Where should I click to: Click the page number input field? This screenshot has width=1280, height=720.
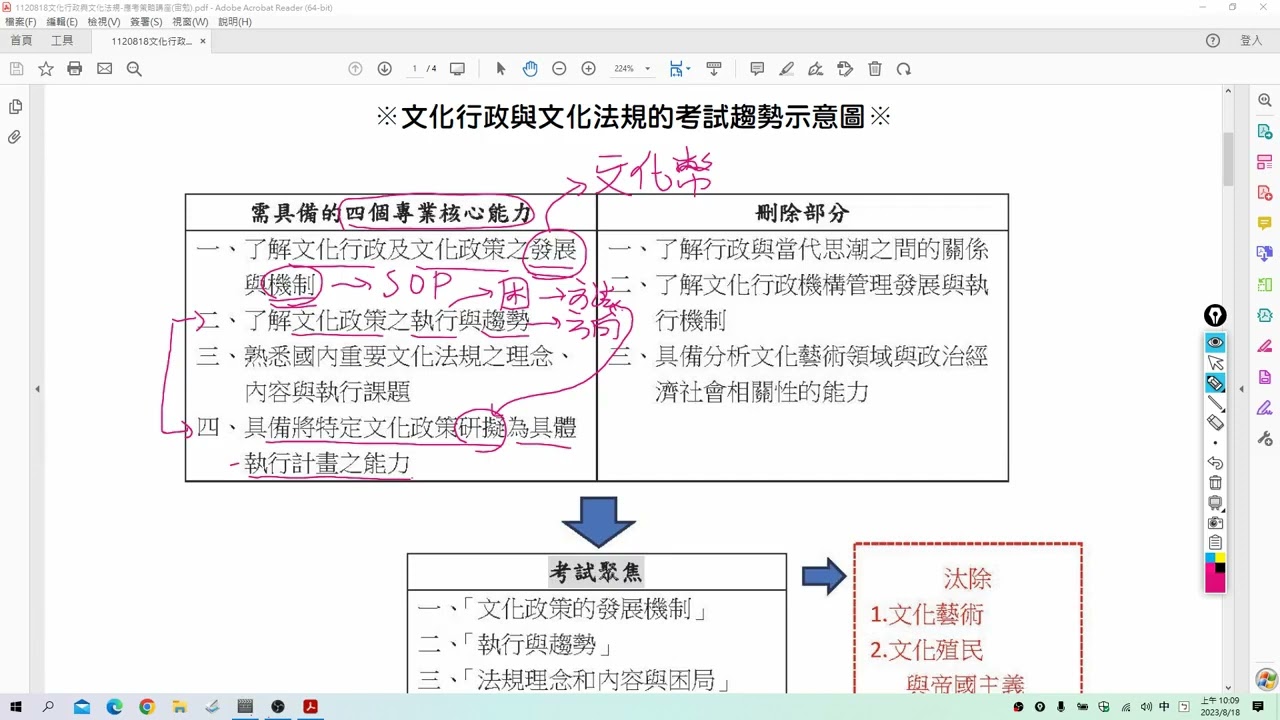(414, 69)
